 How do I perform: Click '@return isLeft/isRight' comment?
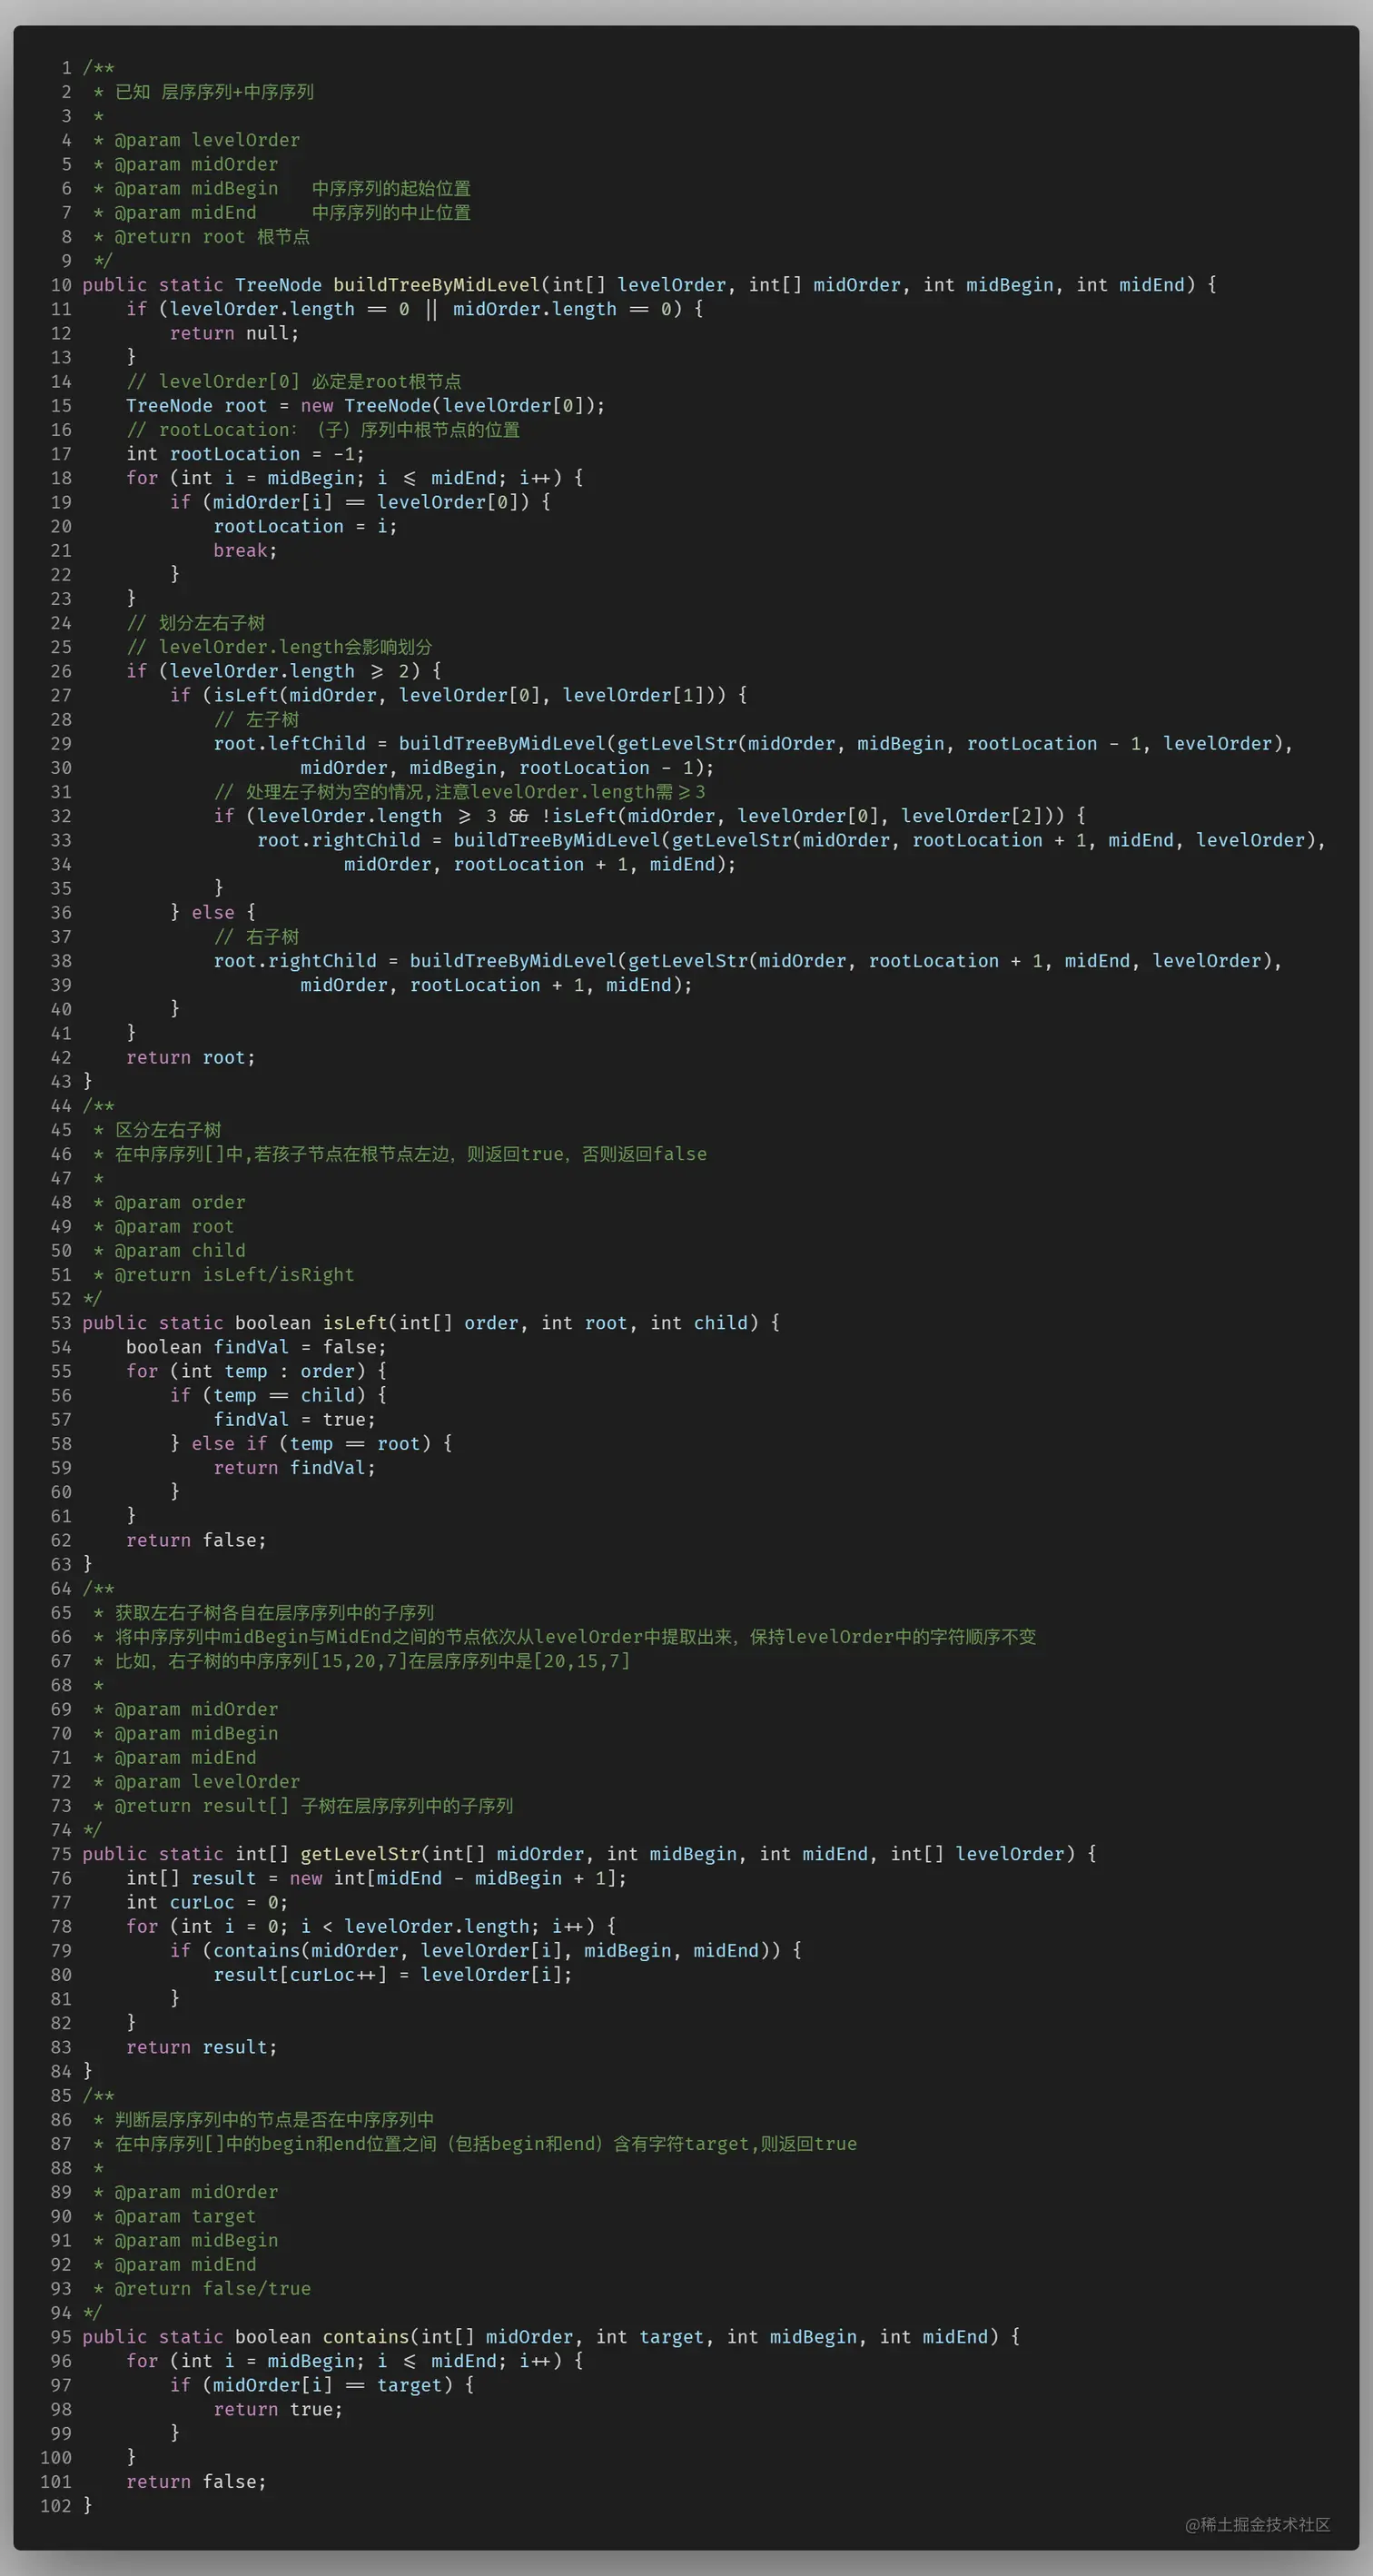(234, 1275)
